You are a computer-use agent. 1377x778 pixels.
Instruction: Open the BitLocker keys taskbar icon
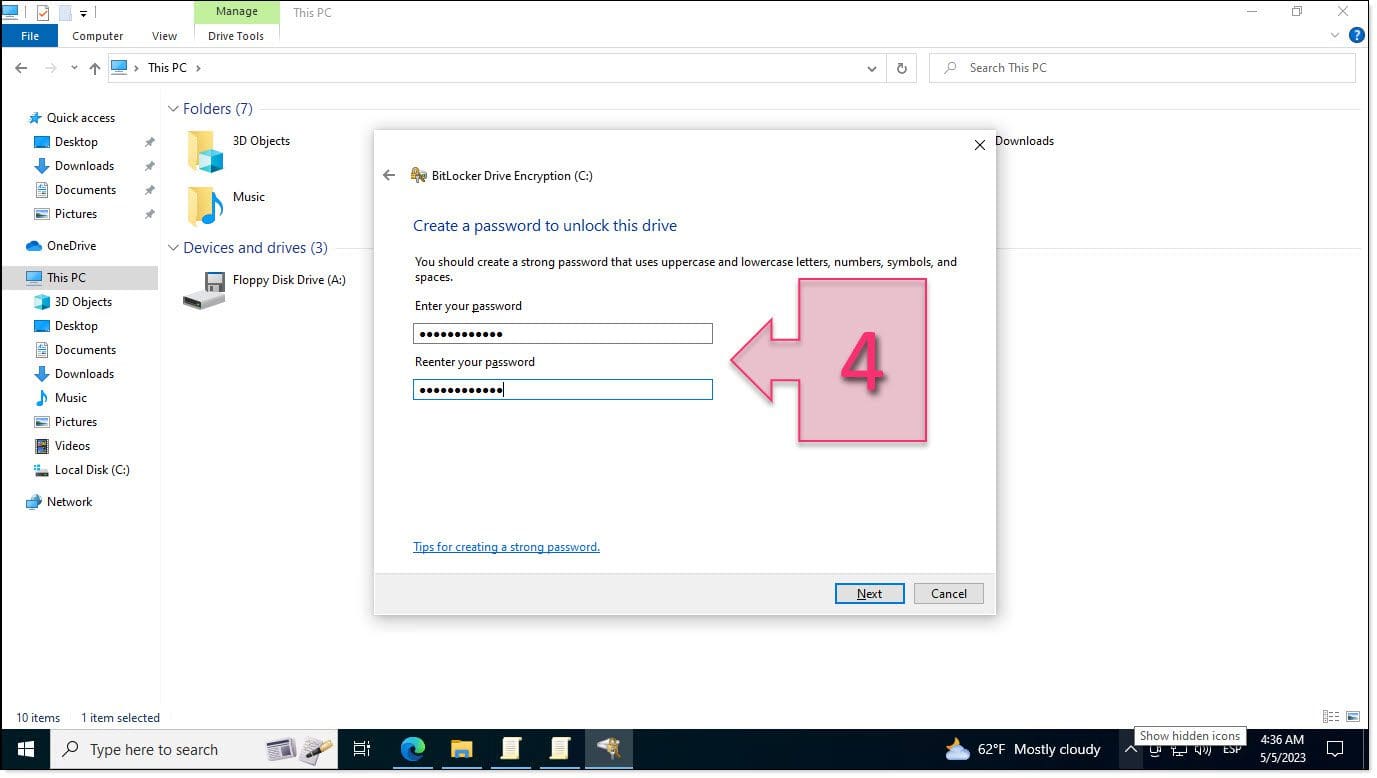click(609, 749)
